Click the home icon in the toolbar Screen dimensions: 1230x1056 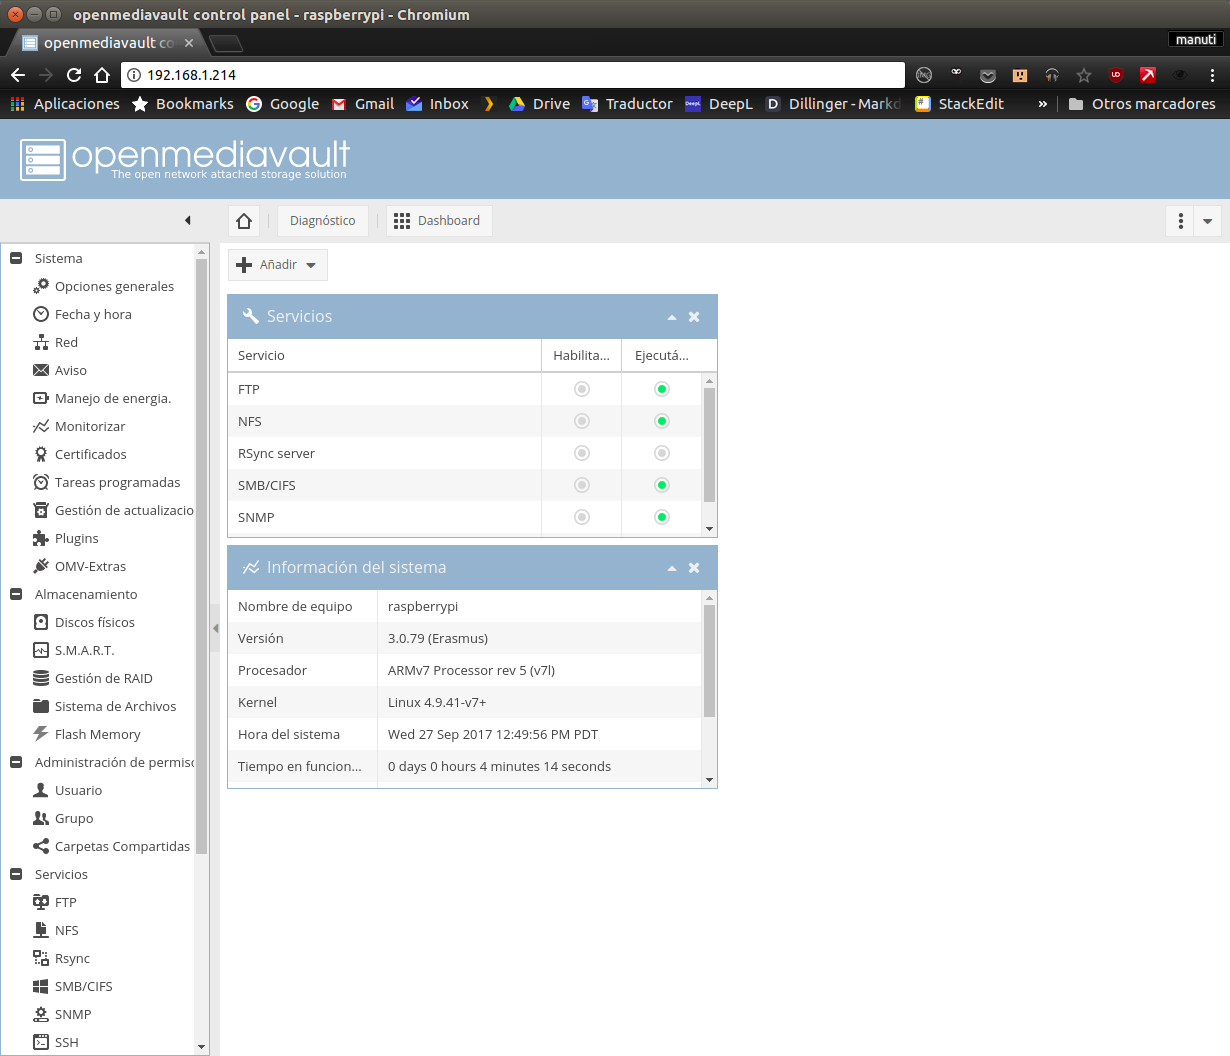[x=244, y=221]
